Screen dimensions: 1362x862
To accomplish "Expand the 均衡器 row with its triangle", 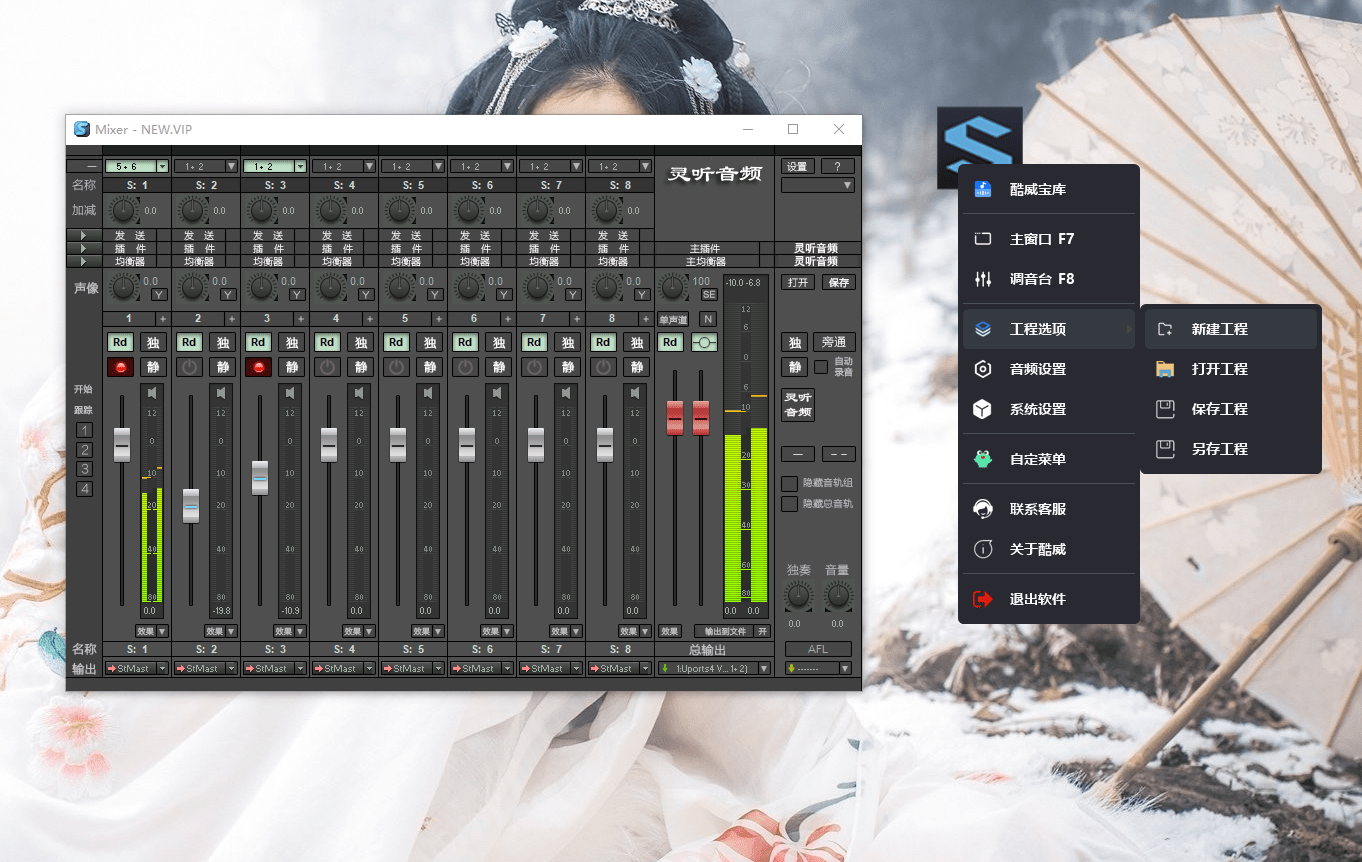I will coord(83,262).
